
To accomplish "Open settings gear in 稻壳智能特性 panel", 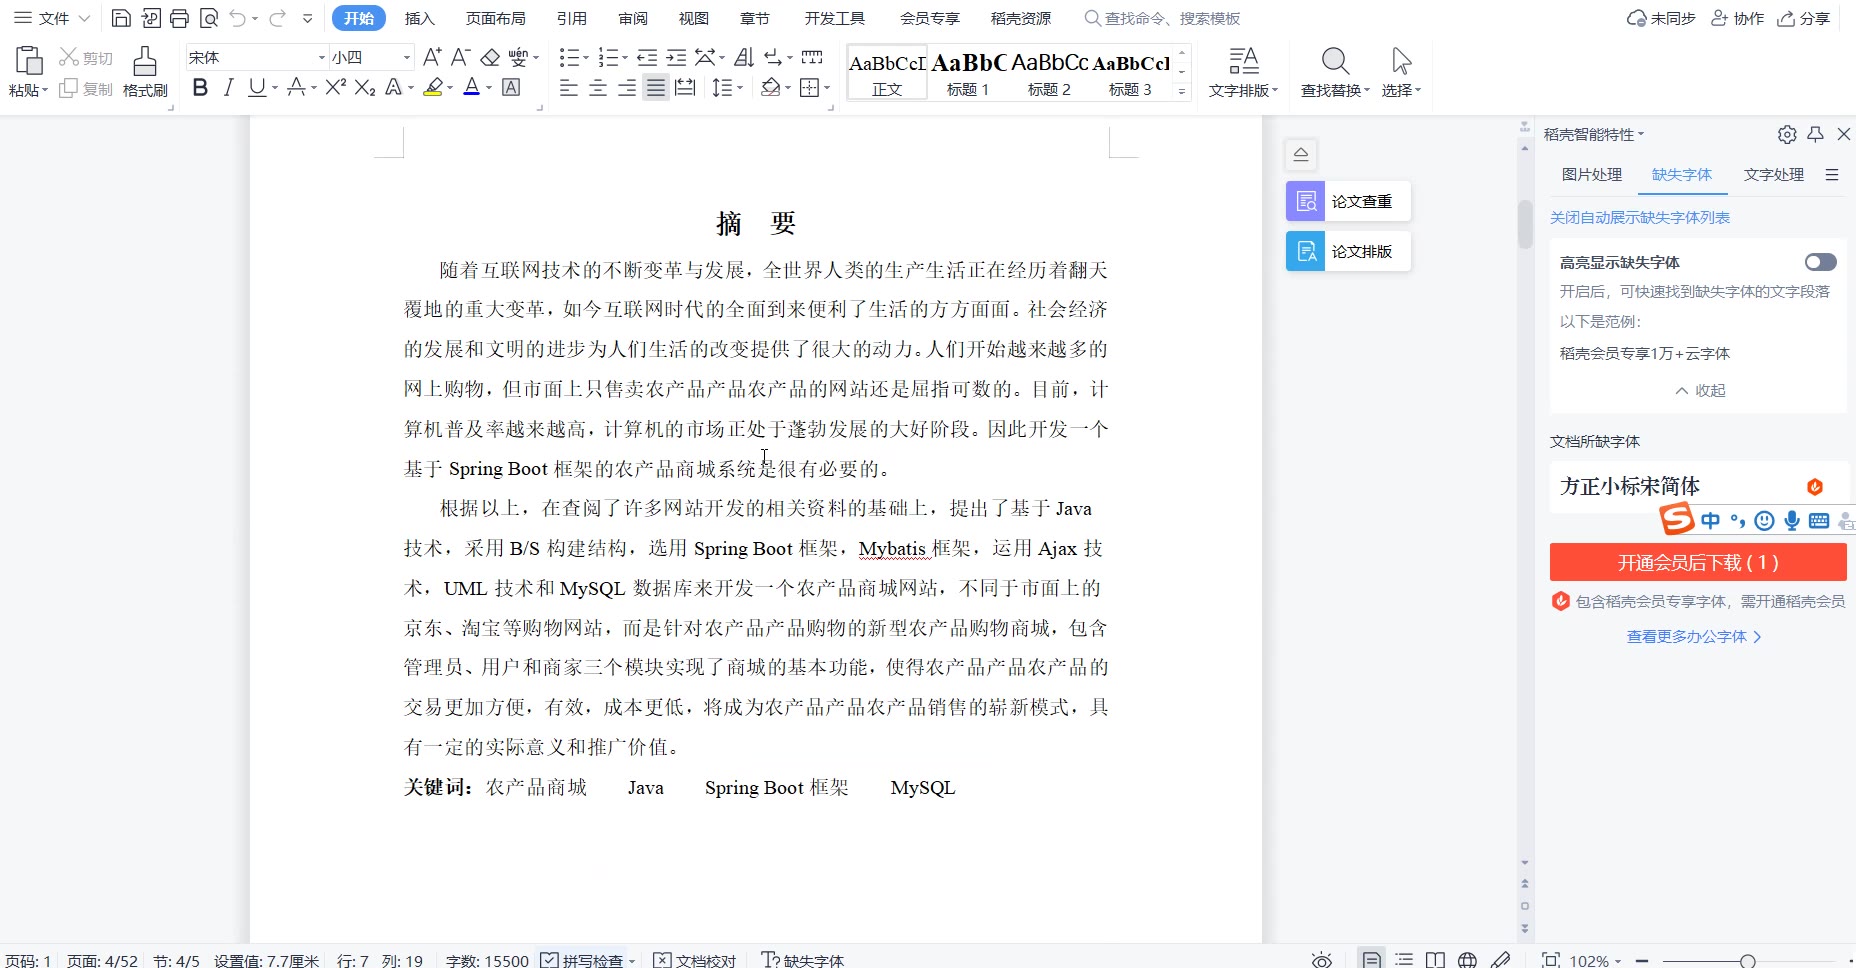I will point(1787,134).
